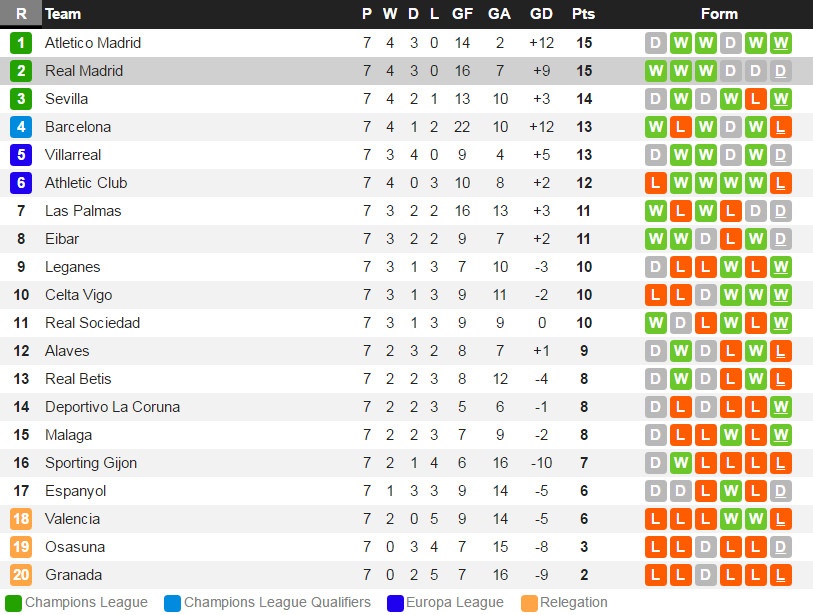Select the Sporting Gijon team name
Viewport: 813px width, 615px height.
coord(91,463)
